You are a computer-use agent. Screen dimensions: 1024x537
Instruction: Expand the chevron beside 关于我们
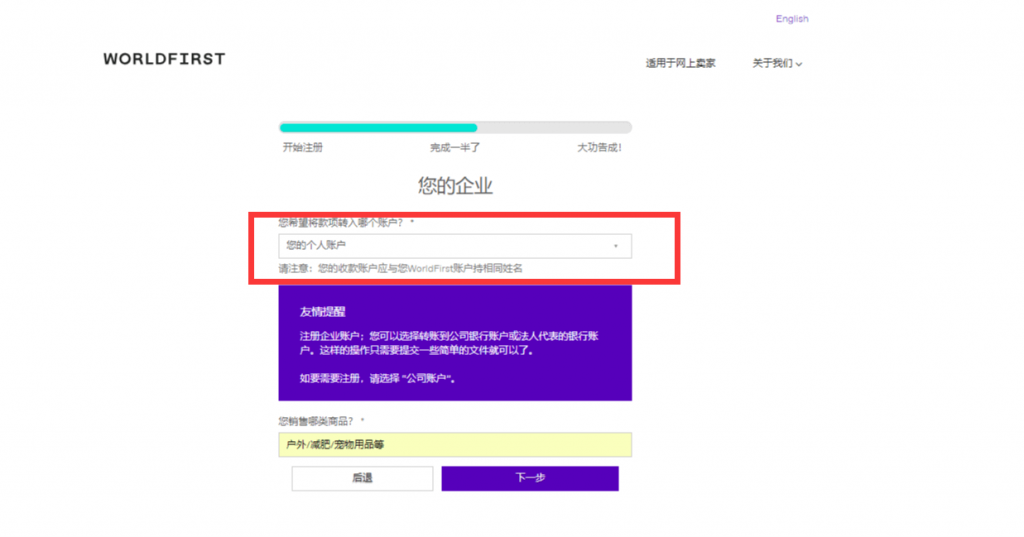coord(799,64)
